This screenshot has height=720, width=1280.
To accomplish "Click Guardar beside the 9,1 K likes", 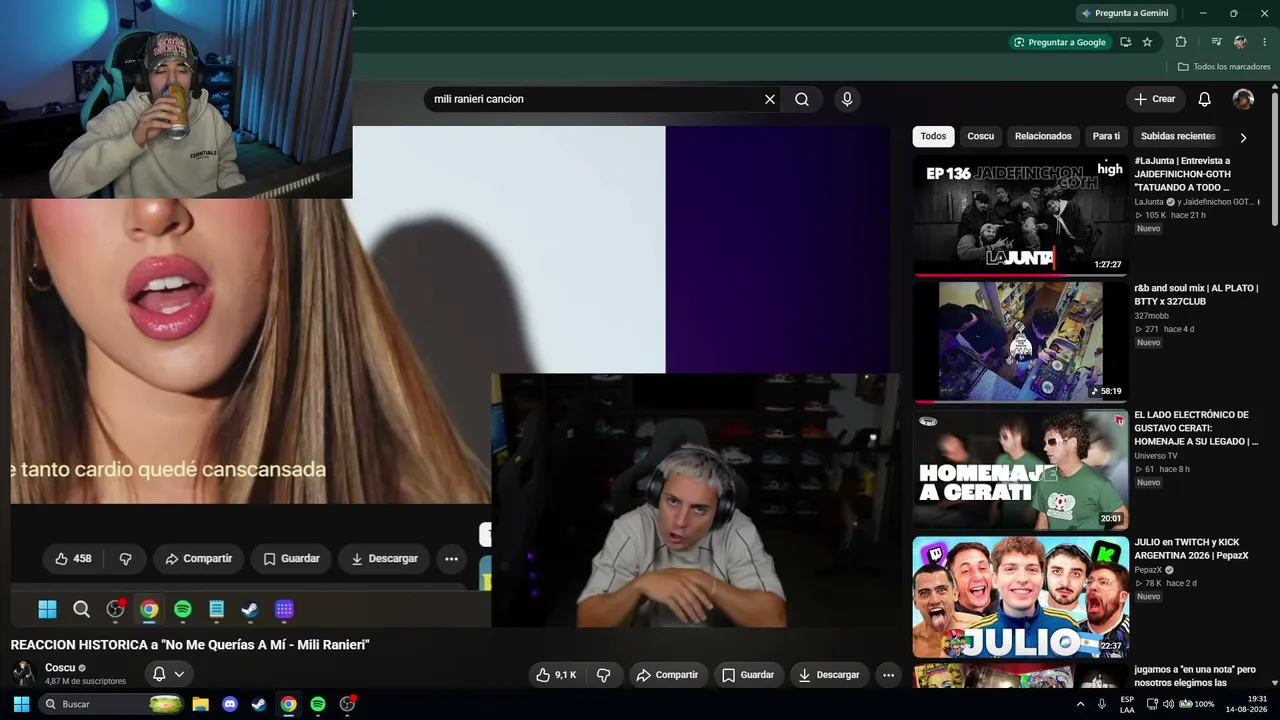I will coord(748,675).
